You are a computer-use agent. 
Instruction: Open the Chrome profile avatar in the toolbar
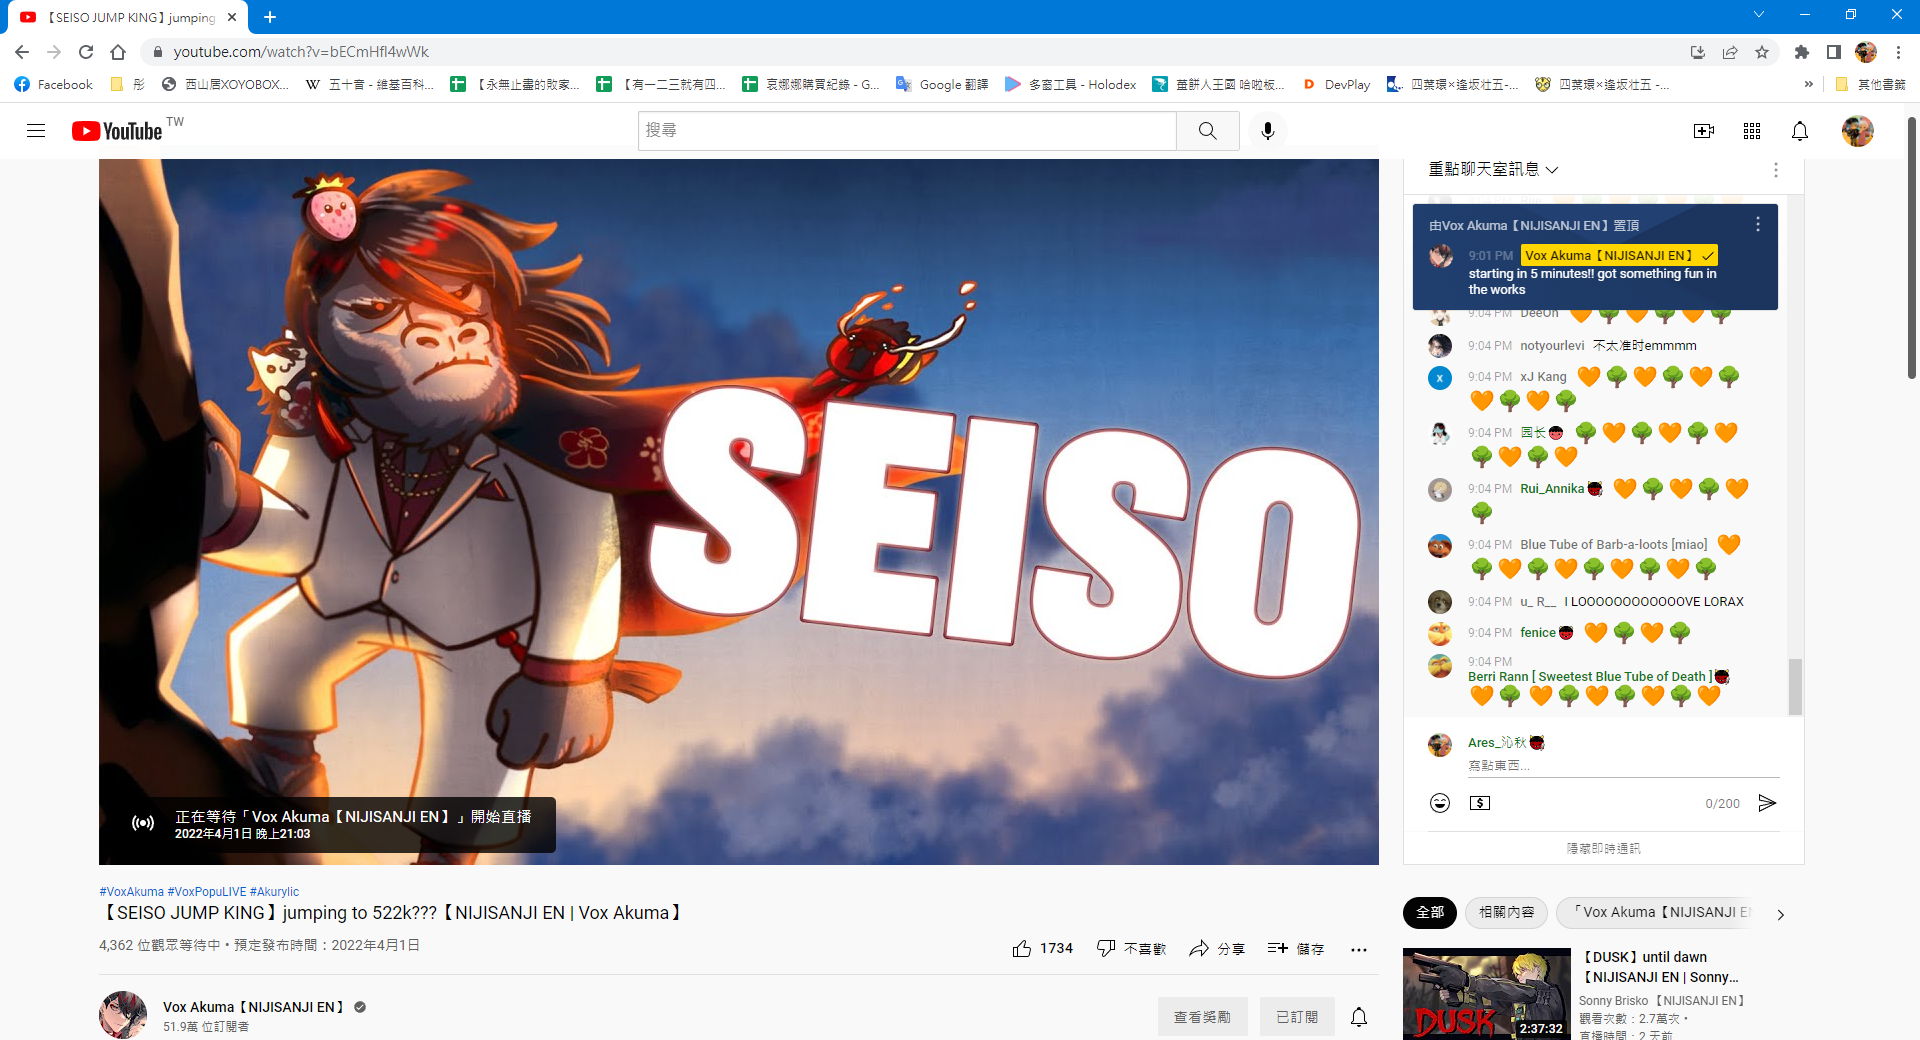[1866, 52]
